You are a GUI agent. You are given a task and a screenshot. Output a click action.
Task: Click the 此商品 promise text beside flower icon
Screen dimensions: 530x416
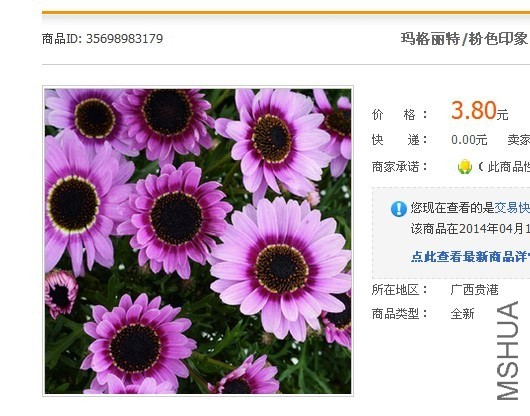504,167
